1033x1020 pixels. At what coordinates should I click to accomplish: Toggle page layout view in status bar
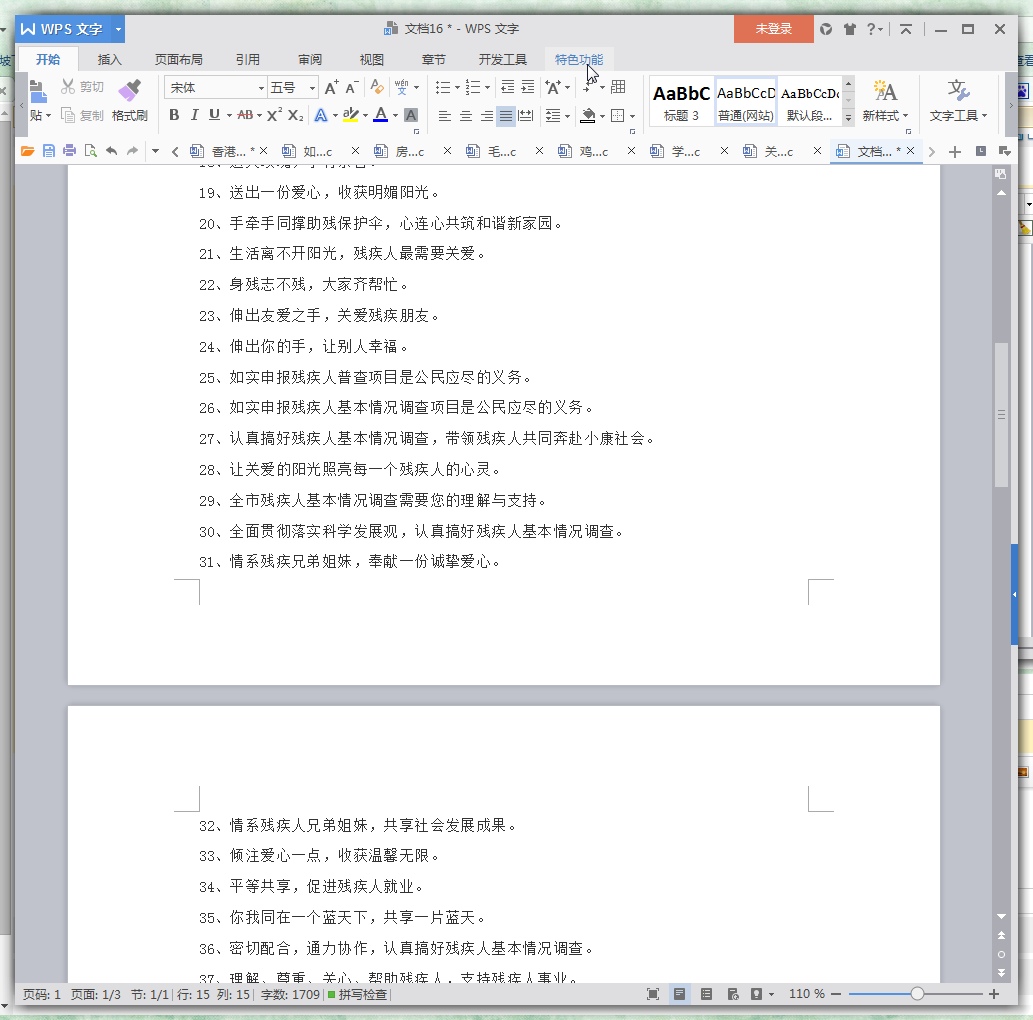pyautogui.click(x=679, y=994)
